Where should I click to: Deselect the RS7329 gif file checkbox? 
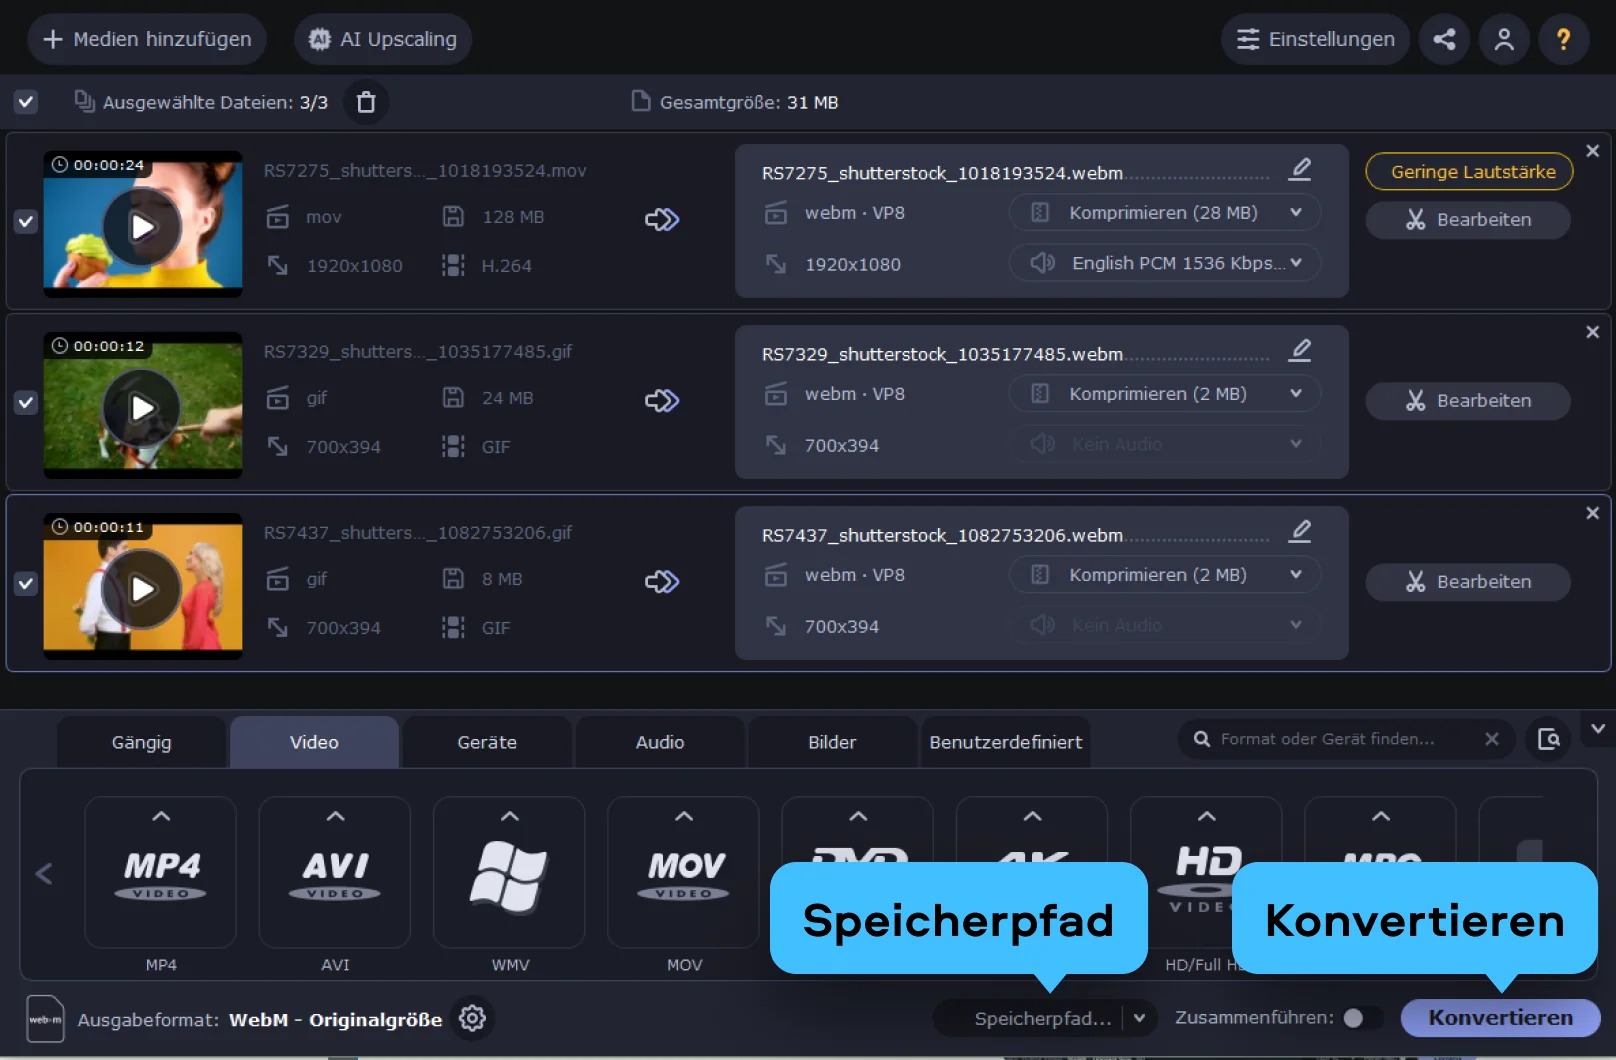point(26,402)
